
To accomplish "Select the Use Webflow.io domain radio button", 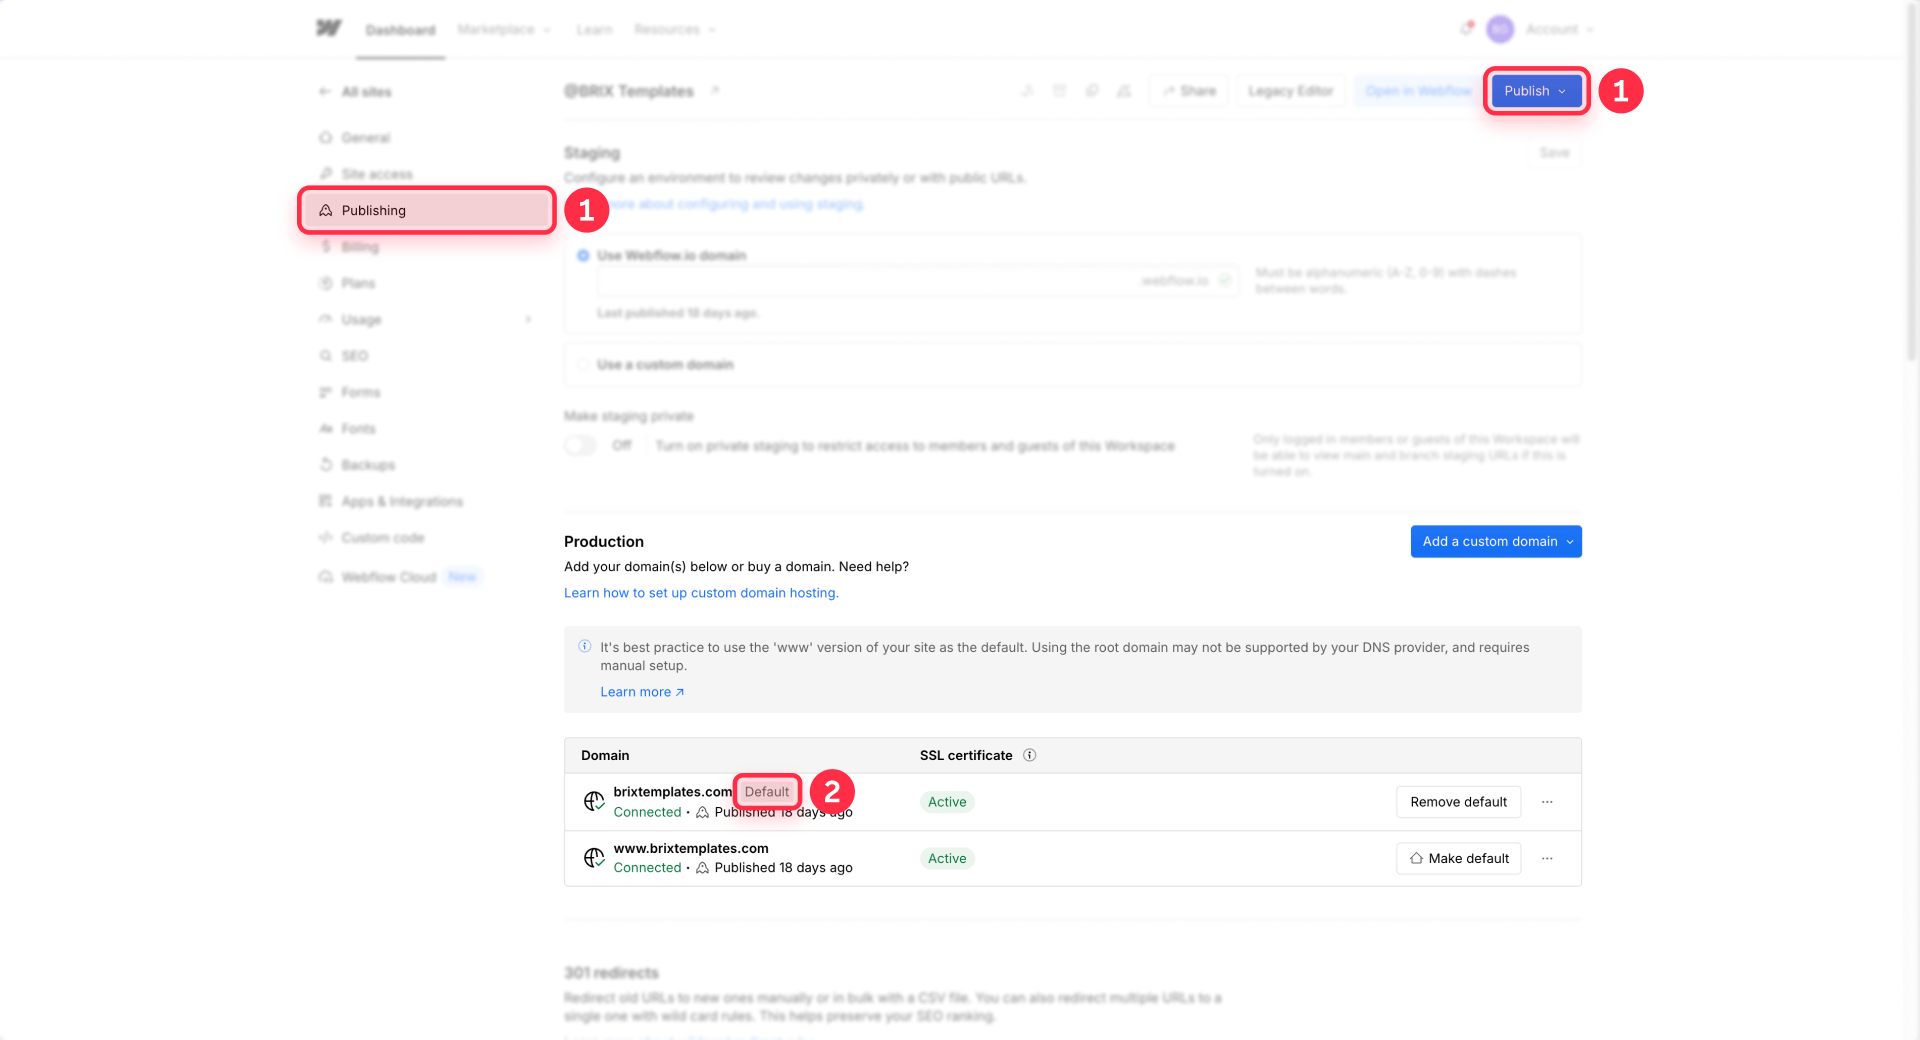I will point(583,256).
